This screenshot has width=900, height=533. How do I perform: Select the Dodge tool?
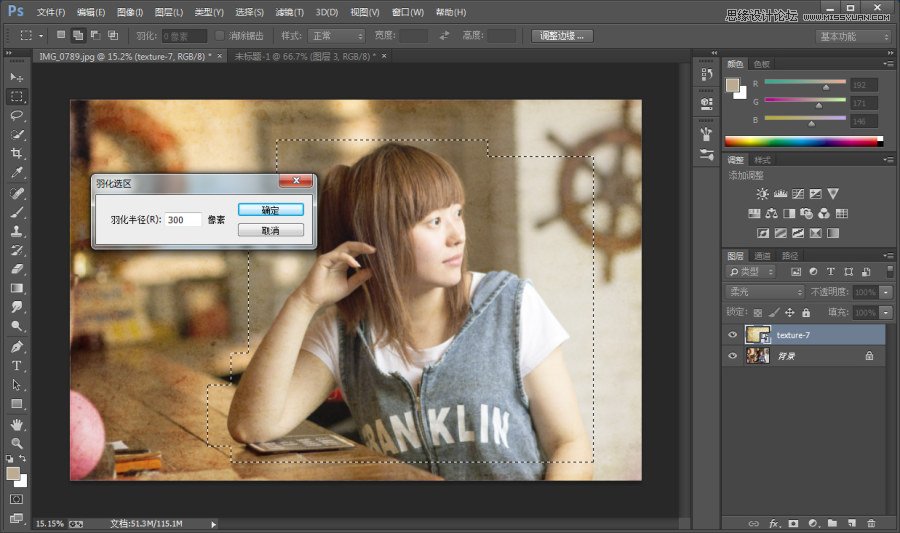(16, 326)
